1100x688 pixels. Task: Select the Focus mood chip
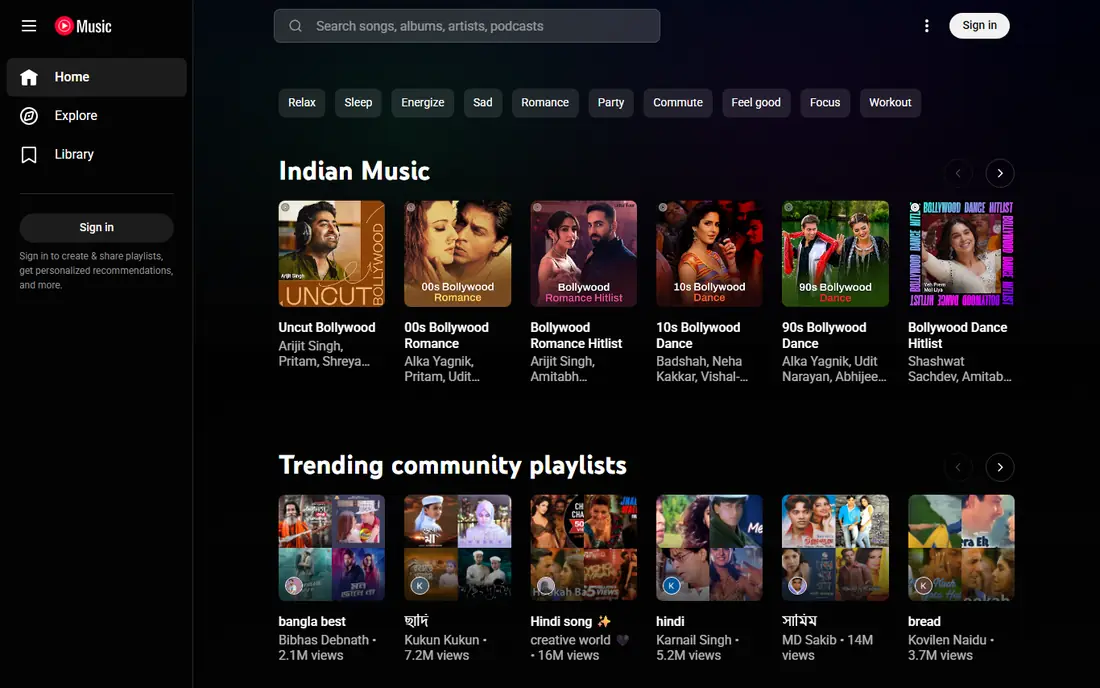(825, 102)
